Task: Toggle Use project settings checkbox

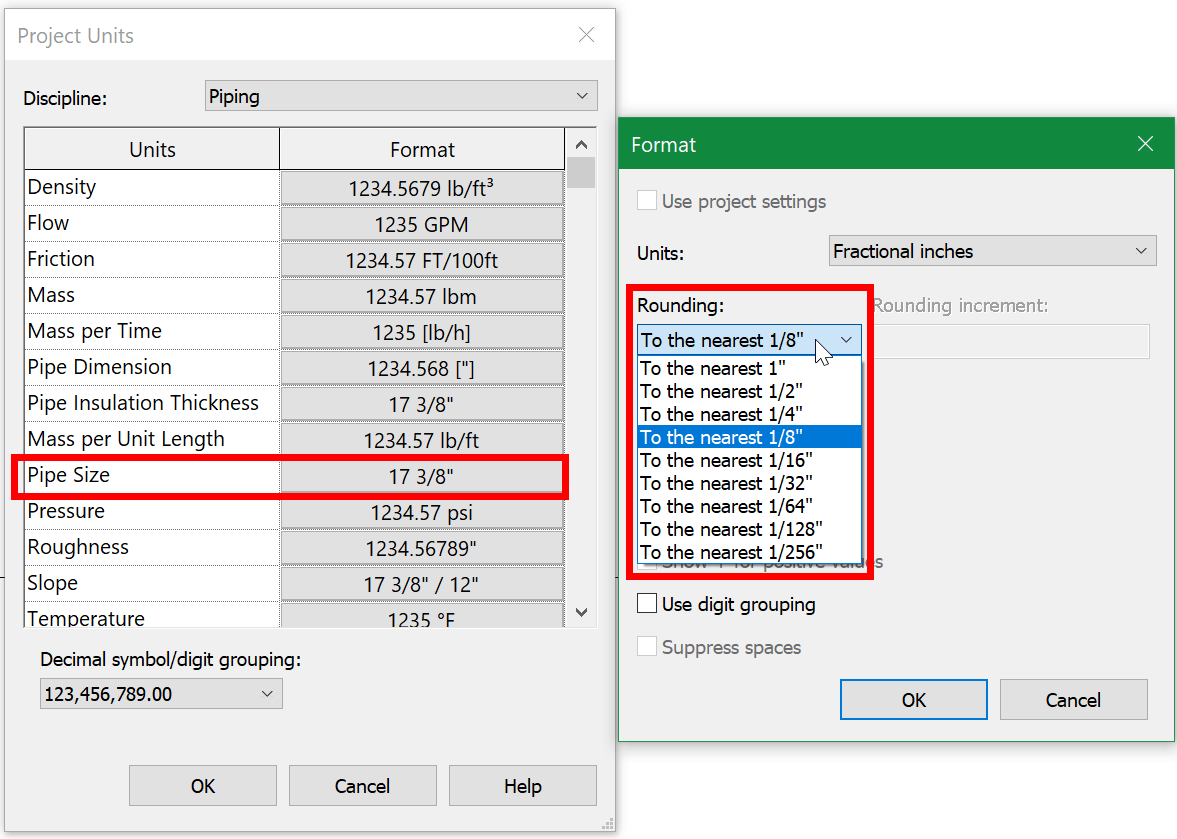Action: point(646,200)
